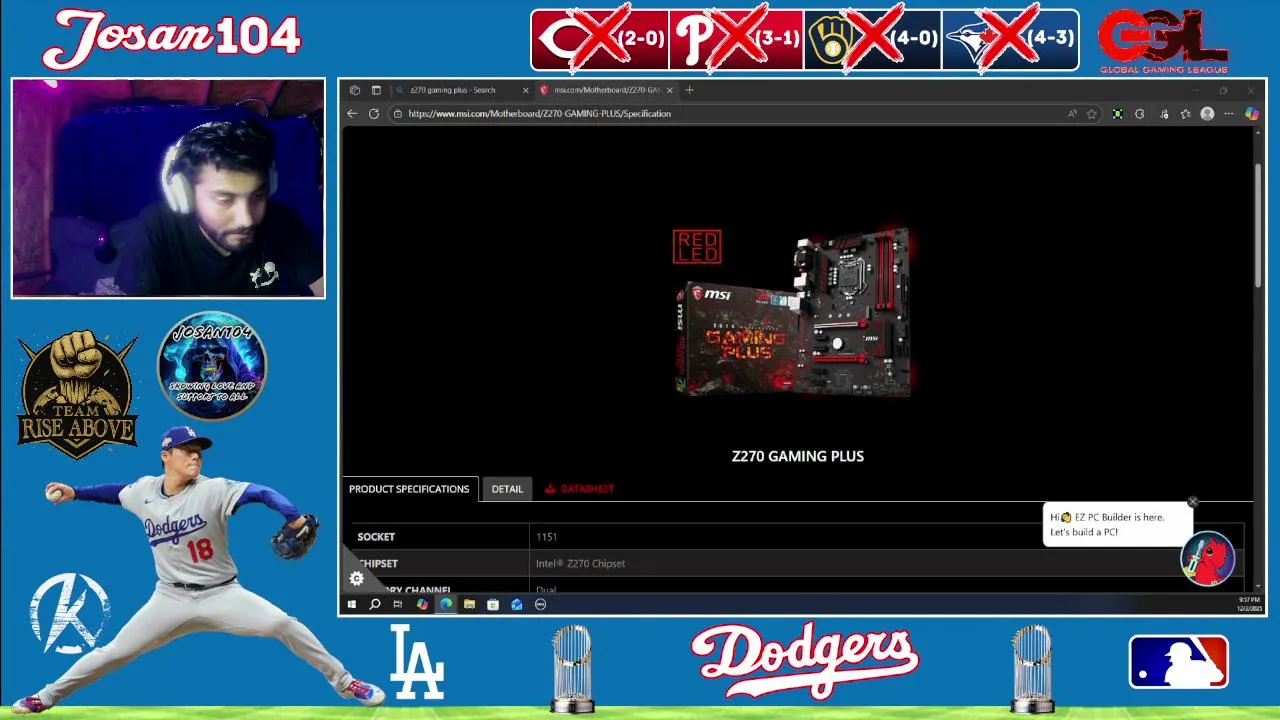Open the Mail app in the taskbar
This screenshot has height=720, width=1280.
[x=517, y=605]
